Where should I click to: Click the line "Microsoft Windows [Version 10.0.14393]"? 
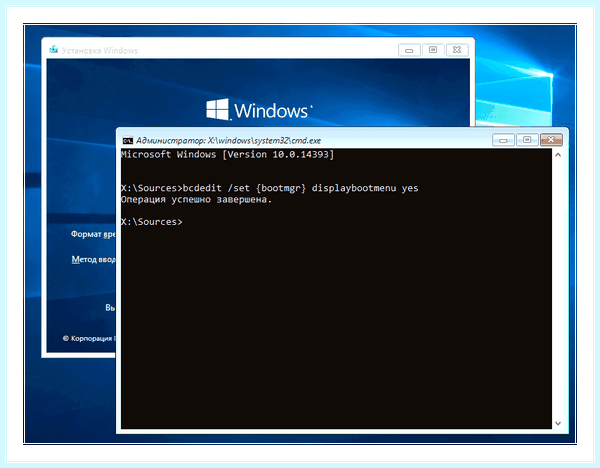click(227, 155)
